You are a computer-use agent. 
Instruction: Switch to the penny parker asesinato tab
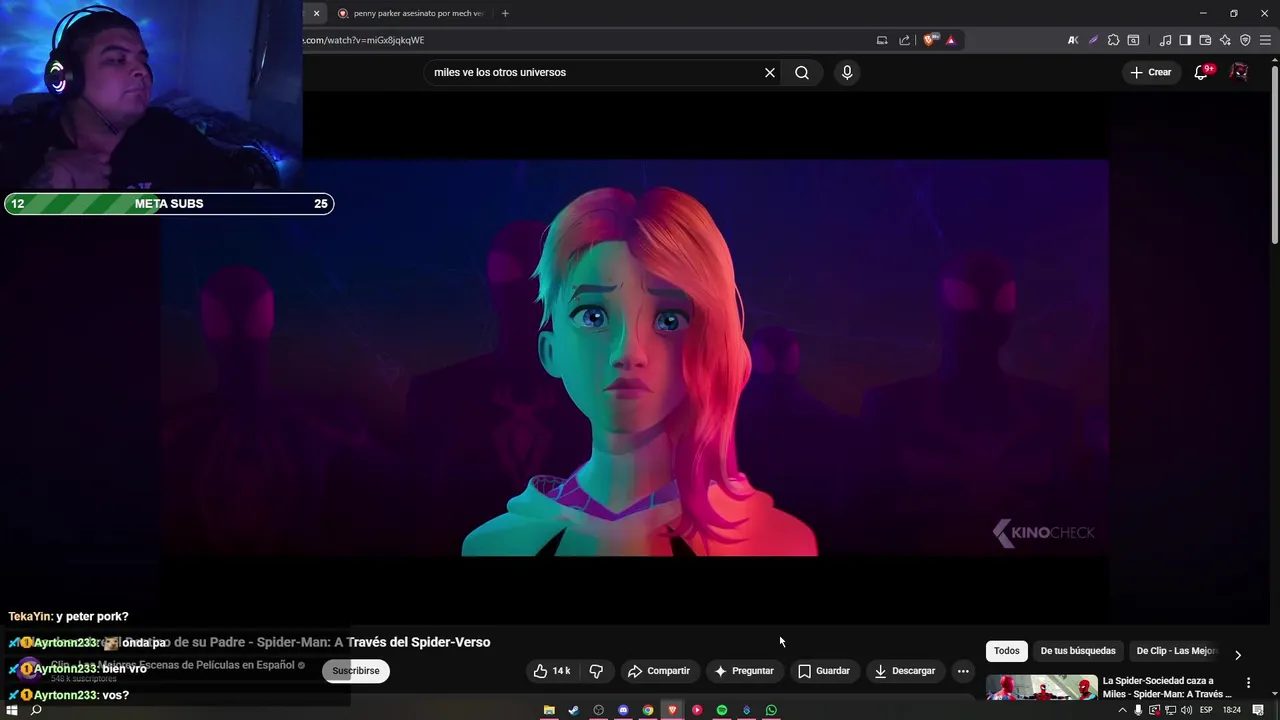click(x=411, y=13)
